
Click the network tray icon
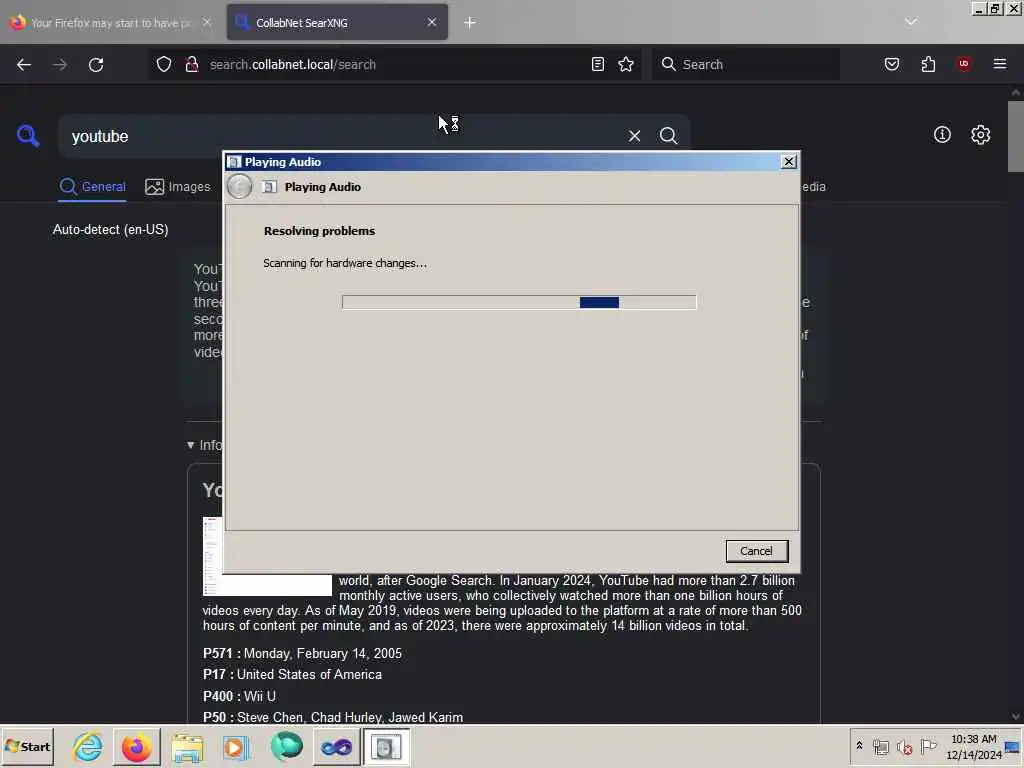pyautogui.click(x=880, y=746)
